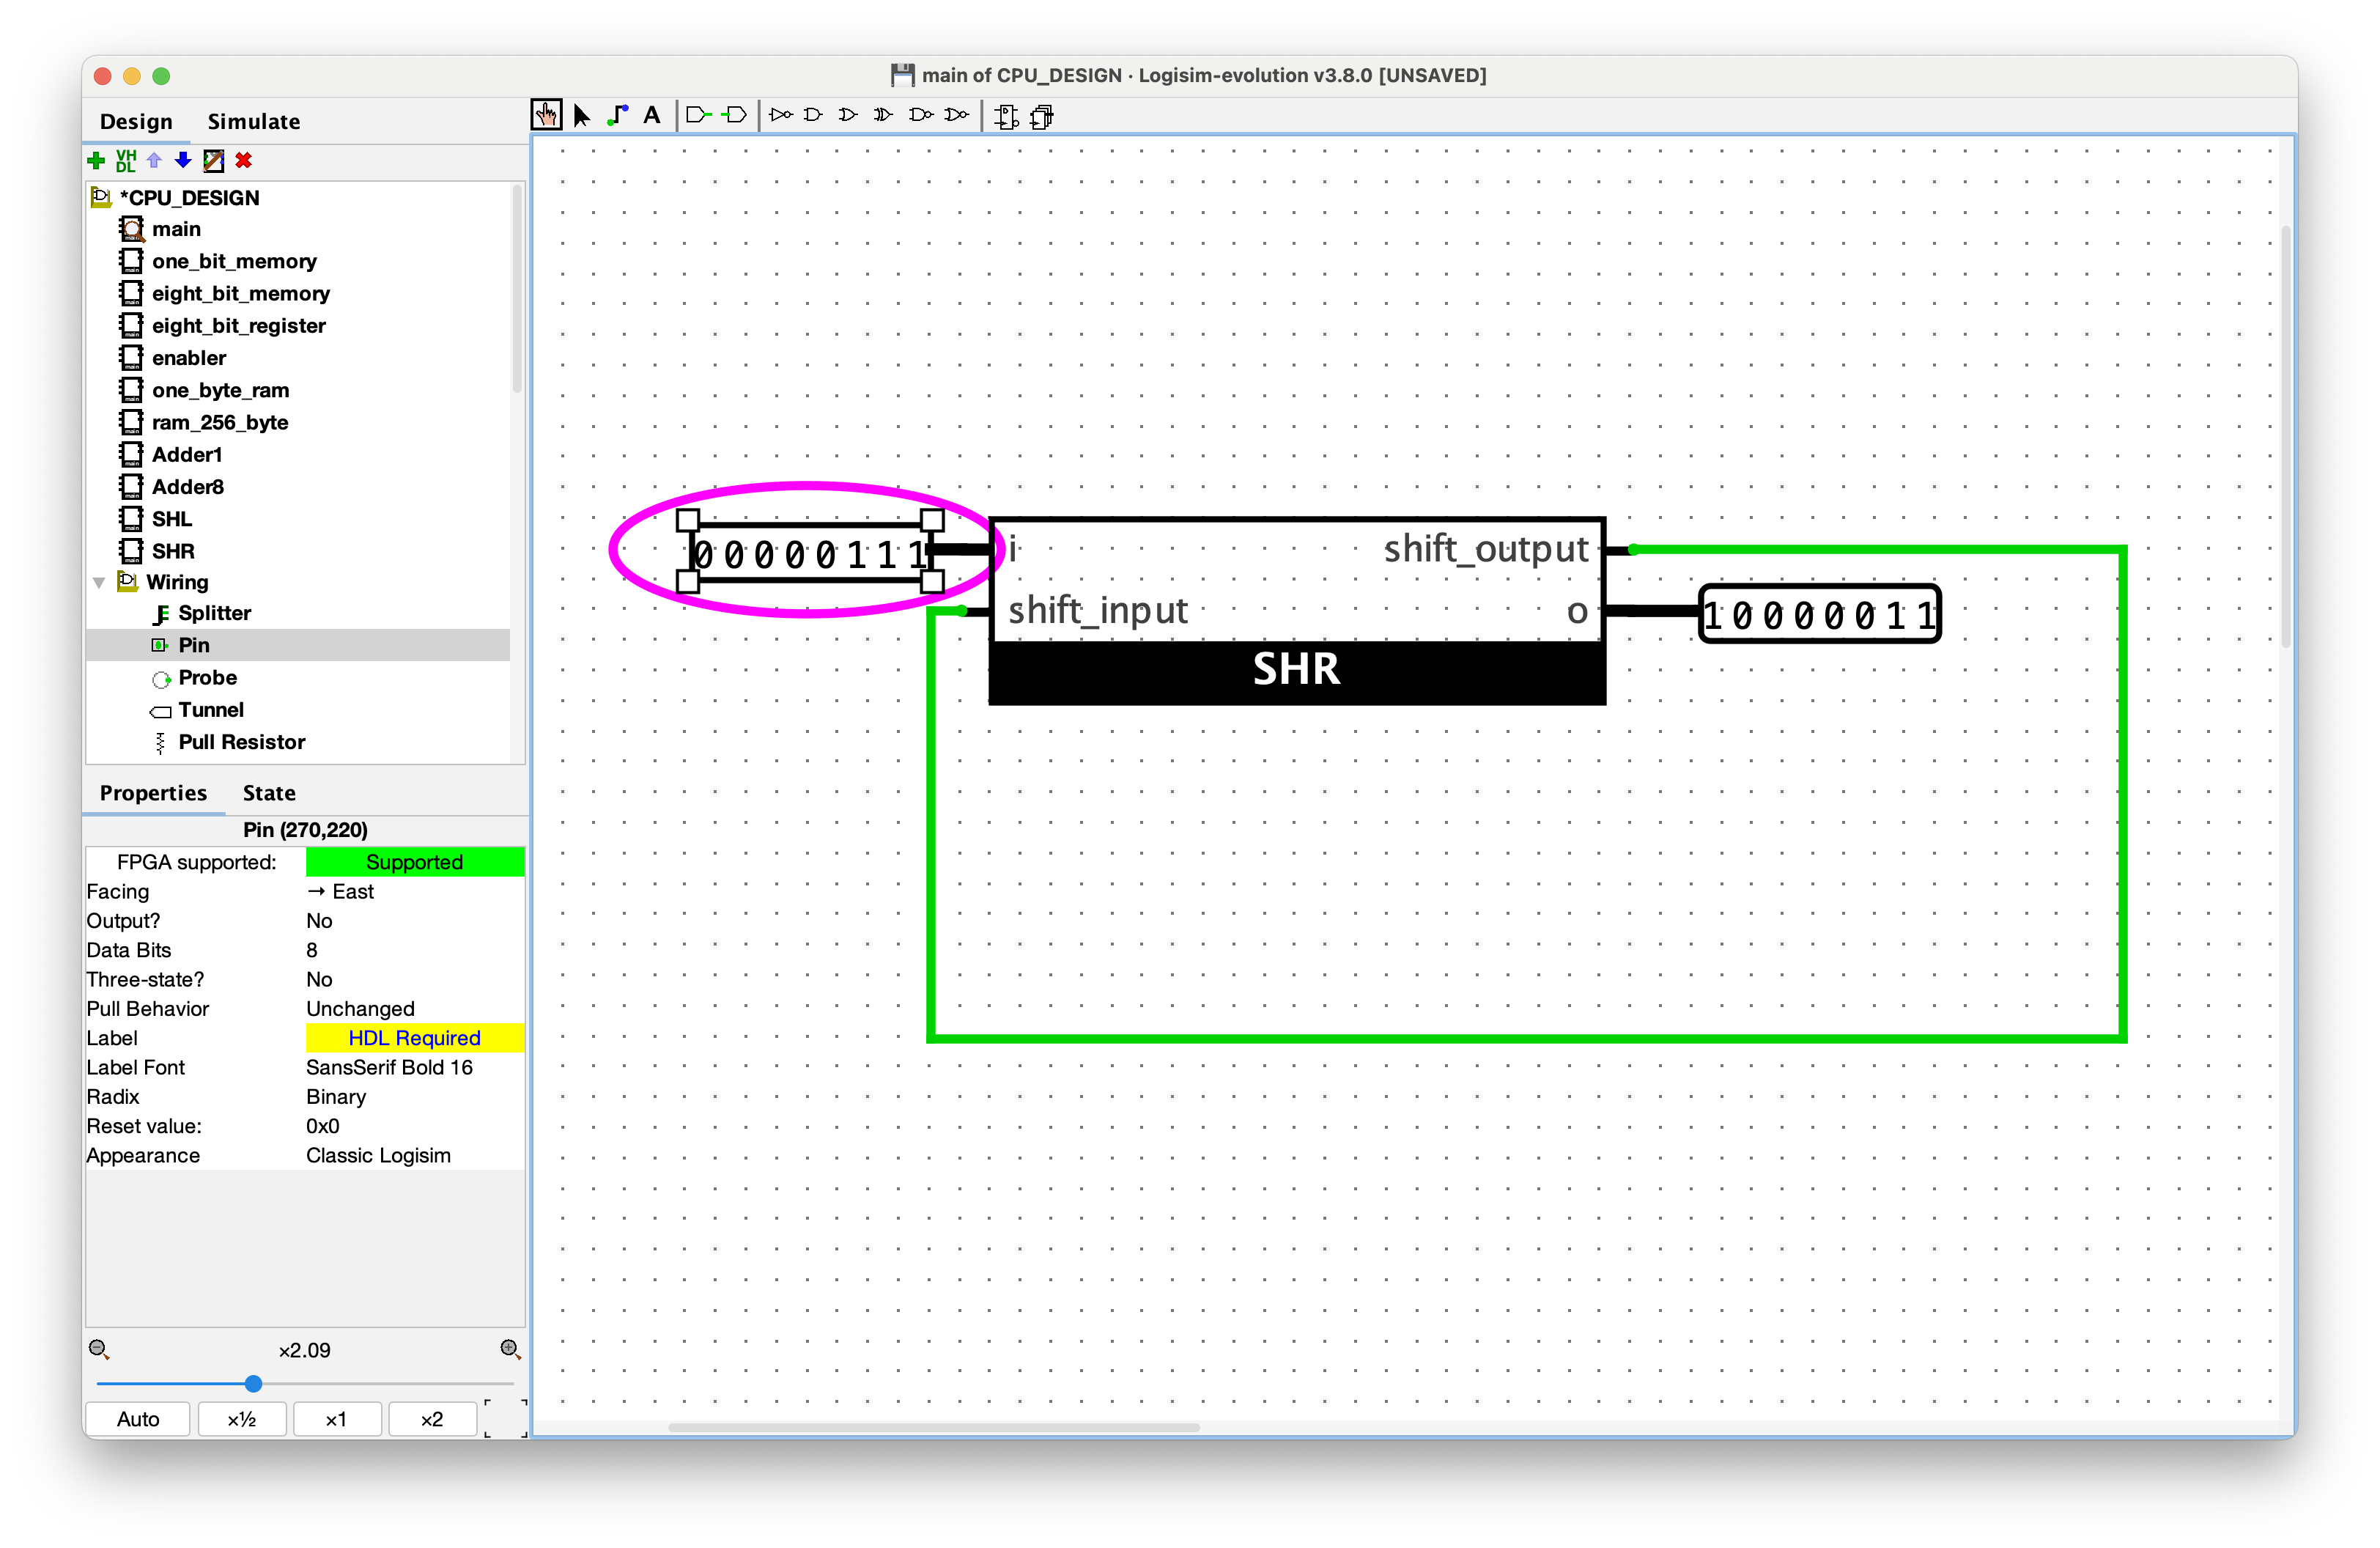Pick the XOR gate tool
The height and width of the screenshot is (1548, 2380).
click(x=883, y=116)
